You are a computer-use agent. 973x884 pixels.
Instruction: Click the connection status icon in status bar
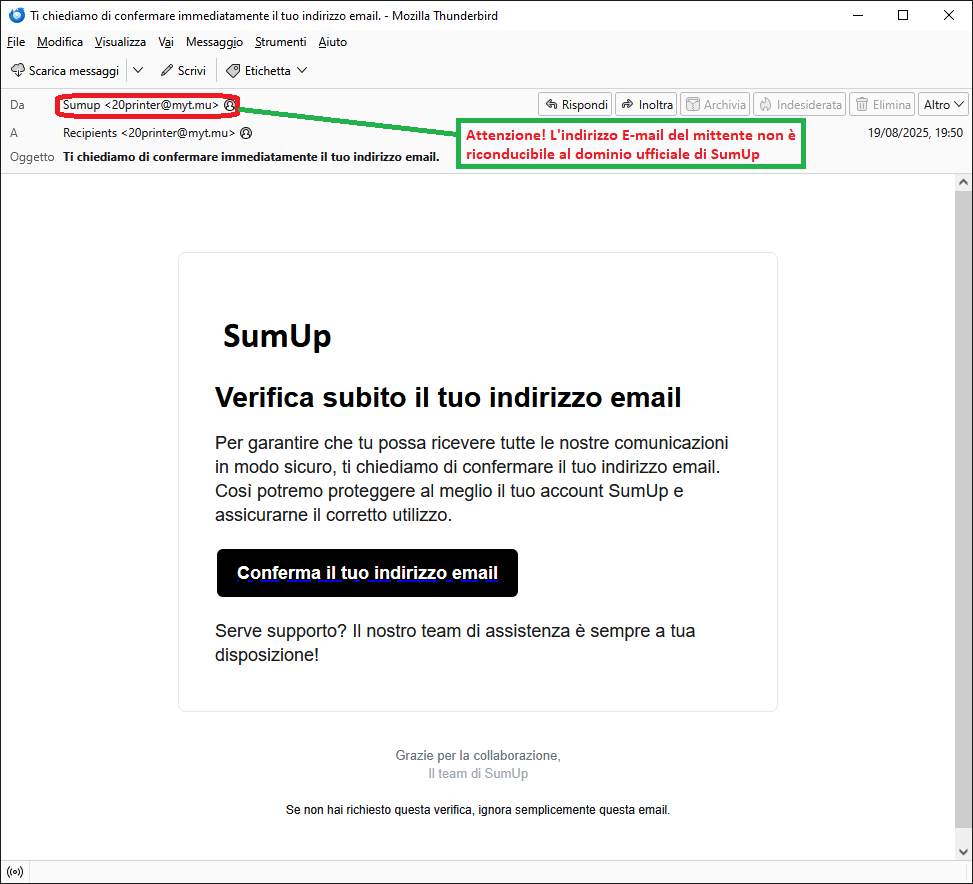click(x=16, y=872)
